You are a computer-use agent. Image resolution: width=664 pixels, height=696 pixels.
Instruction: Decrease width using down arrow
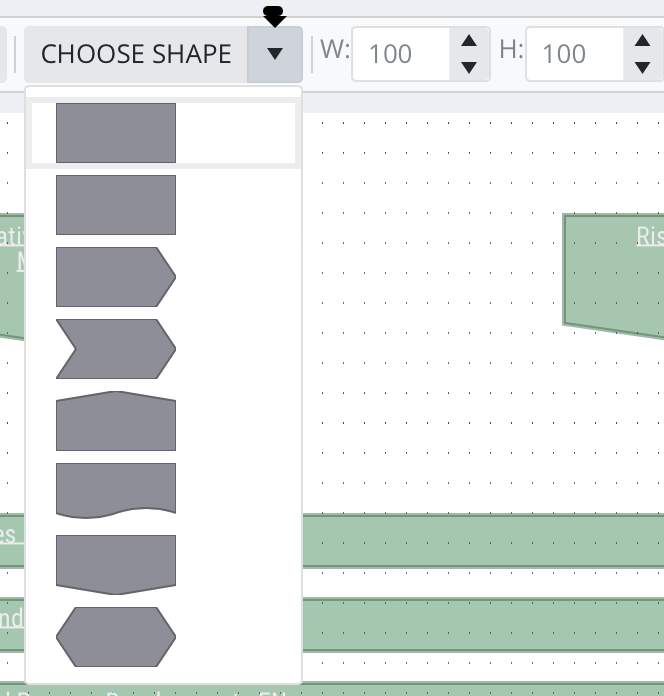[x=468, y=68]
